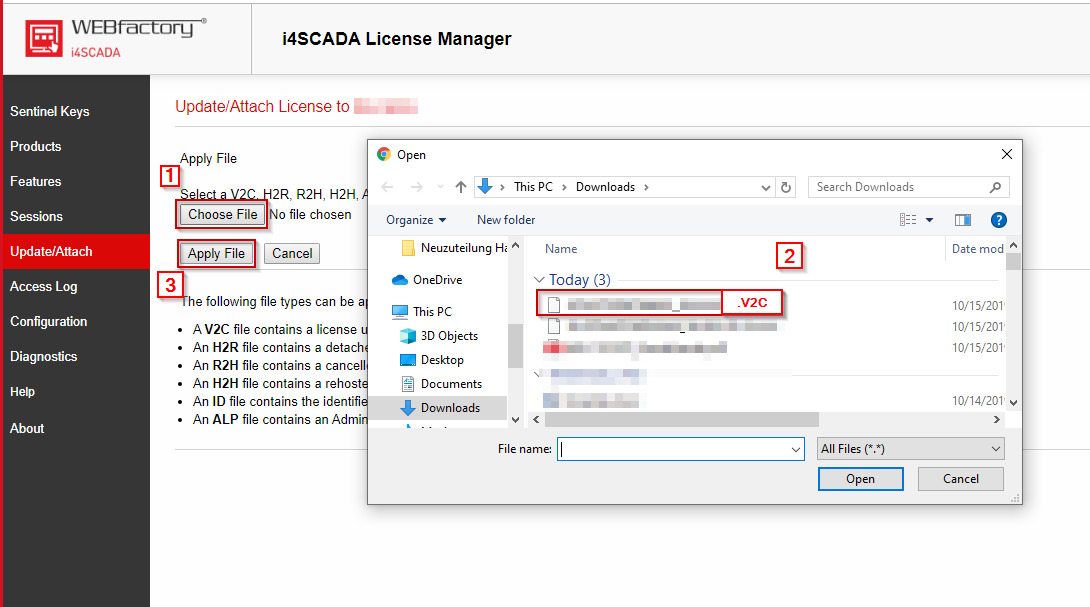Show the preview pane

pyautogui.click(x=963, y=220)
